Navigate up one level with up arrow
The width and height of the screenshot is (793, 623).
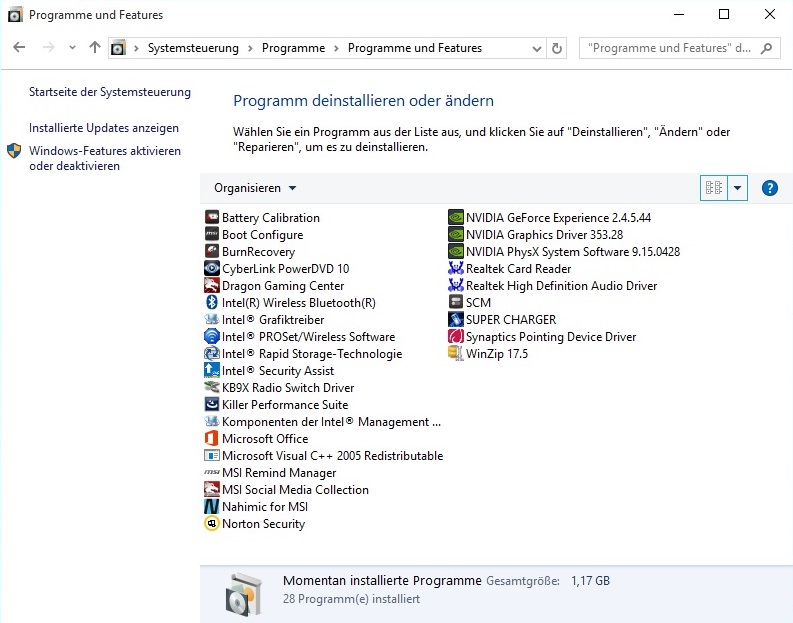[95, 48]
